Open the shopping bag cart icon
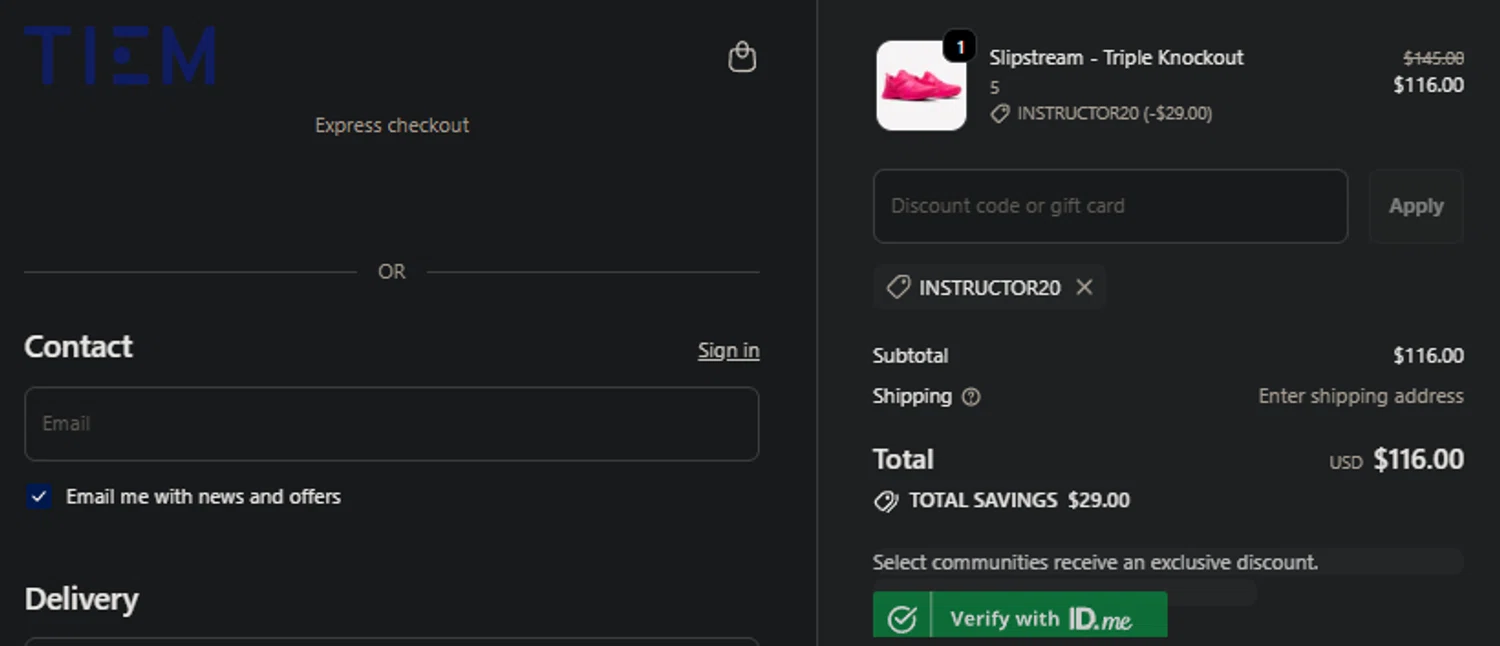This screenshot has height=646, width=1500. coord(742,57)
